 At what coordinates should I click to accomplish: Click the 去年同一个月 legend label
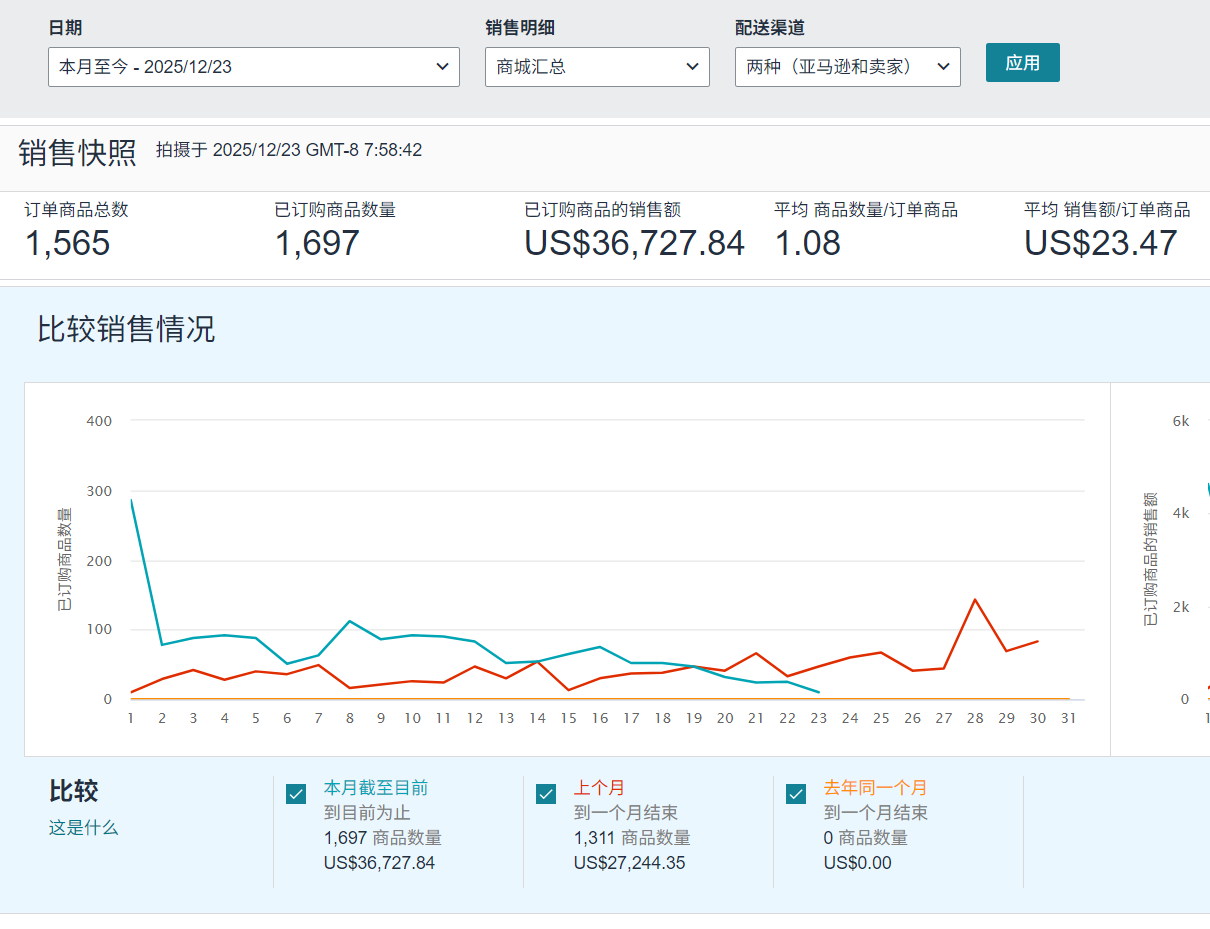pos(875,788)
